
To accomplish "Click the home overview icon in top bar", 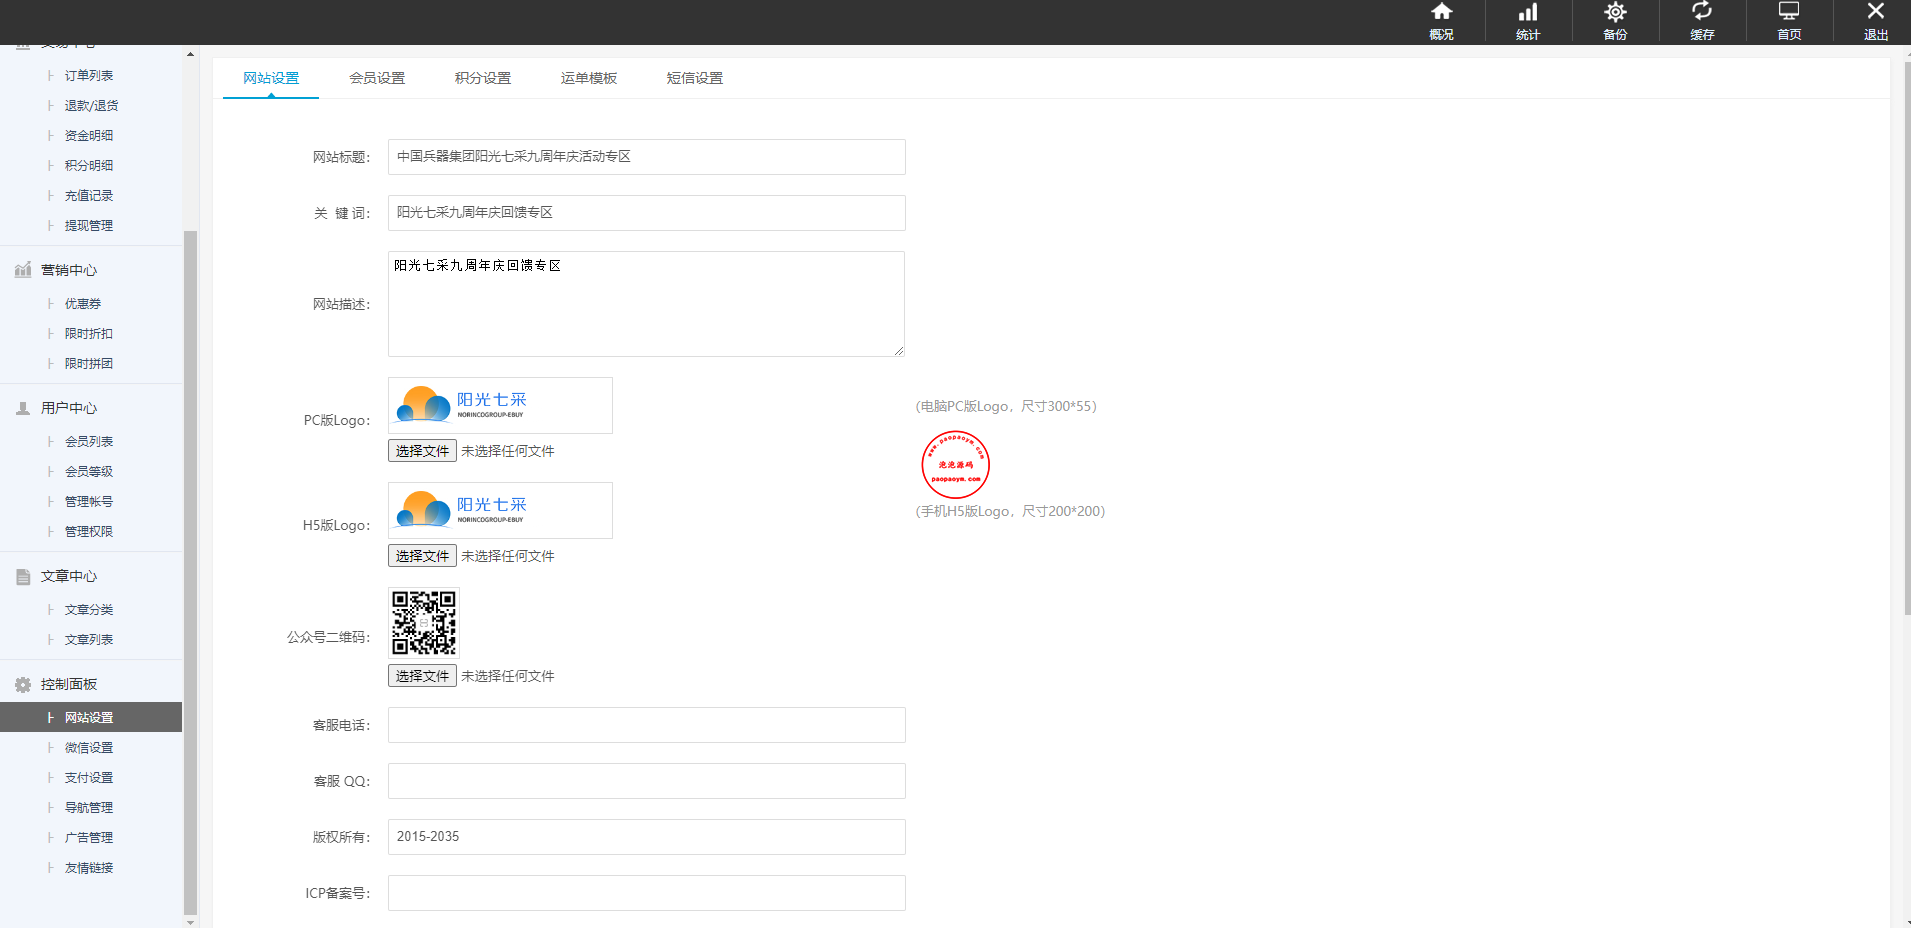I will click(1441, 13).
